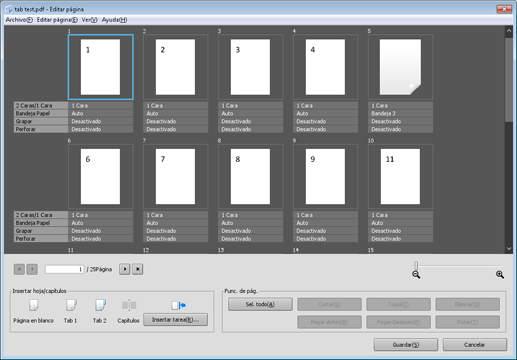517x360 pixels.
Task: Select the page 5 thumbnail with folded corner
Action: click(x=400, y=67)
